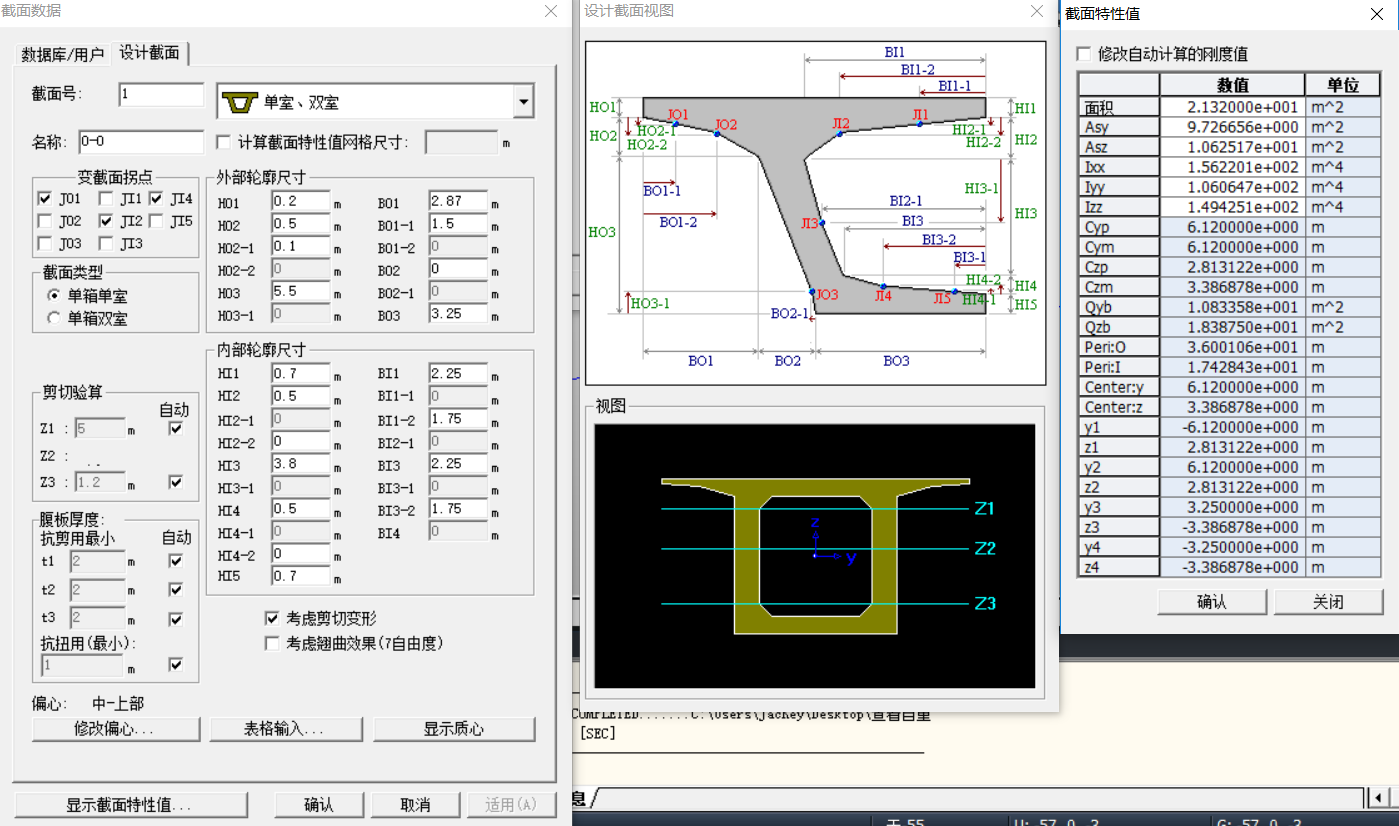Open 表格输入... dialog

284,729
